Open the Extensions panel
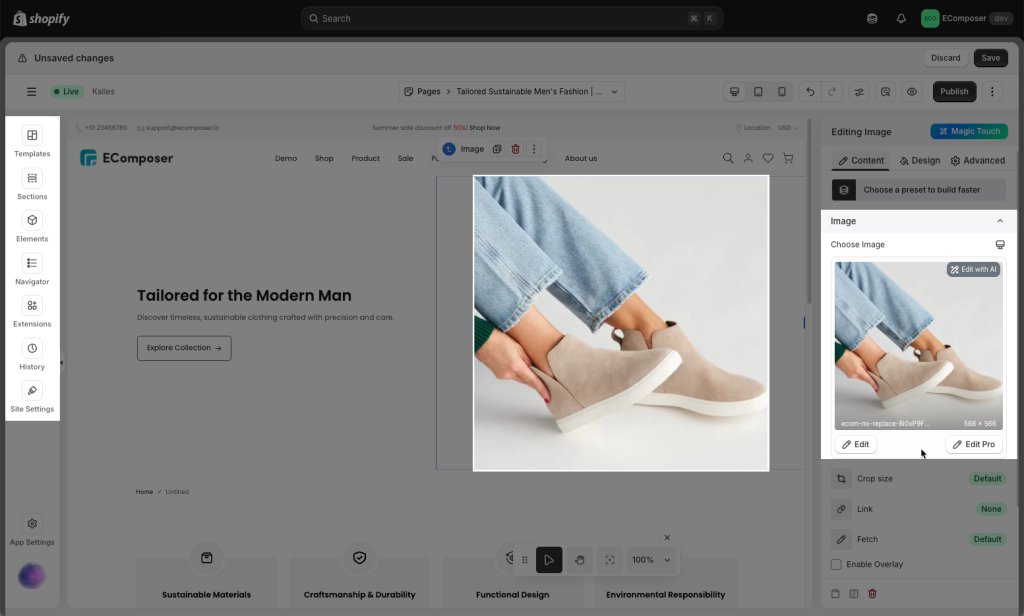This screenshot has height=616, width=1024. pos(32,306)
